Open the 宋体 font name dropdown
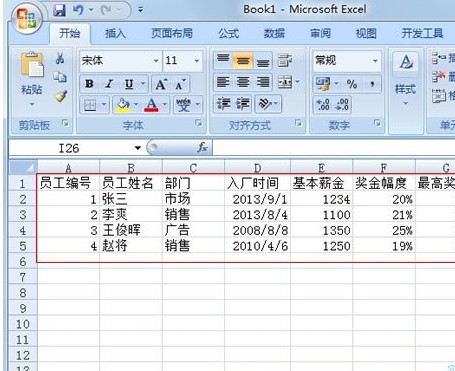This screenshot has height=371, width=455. [x=156, y=61]
